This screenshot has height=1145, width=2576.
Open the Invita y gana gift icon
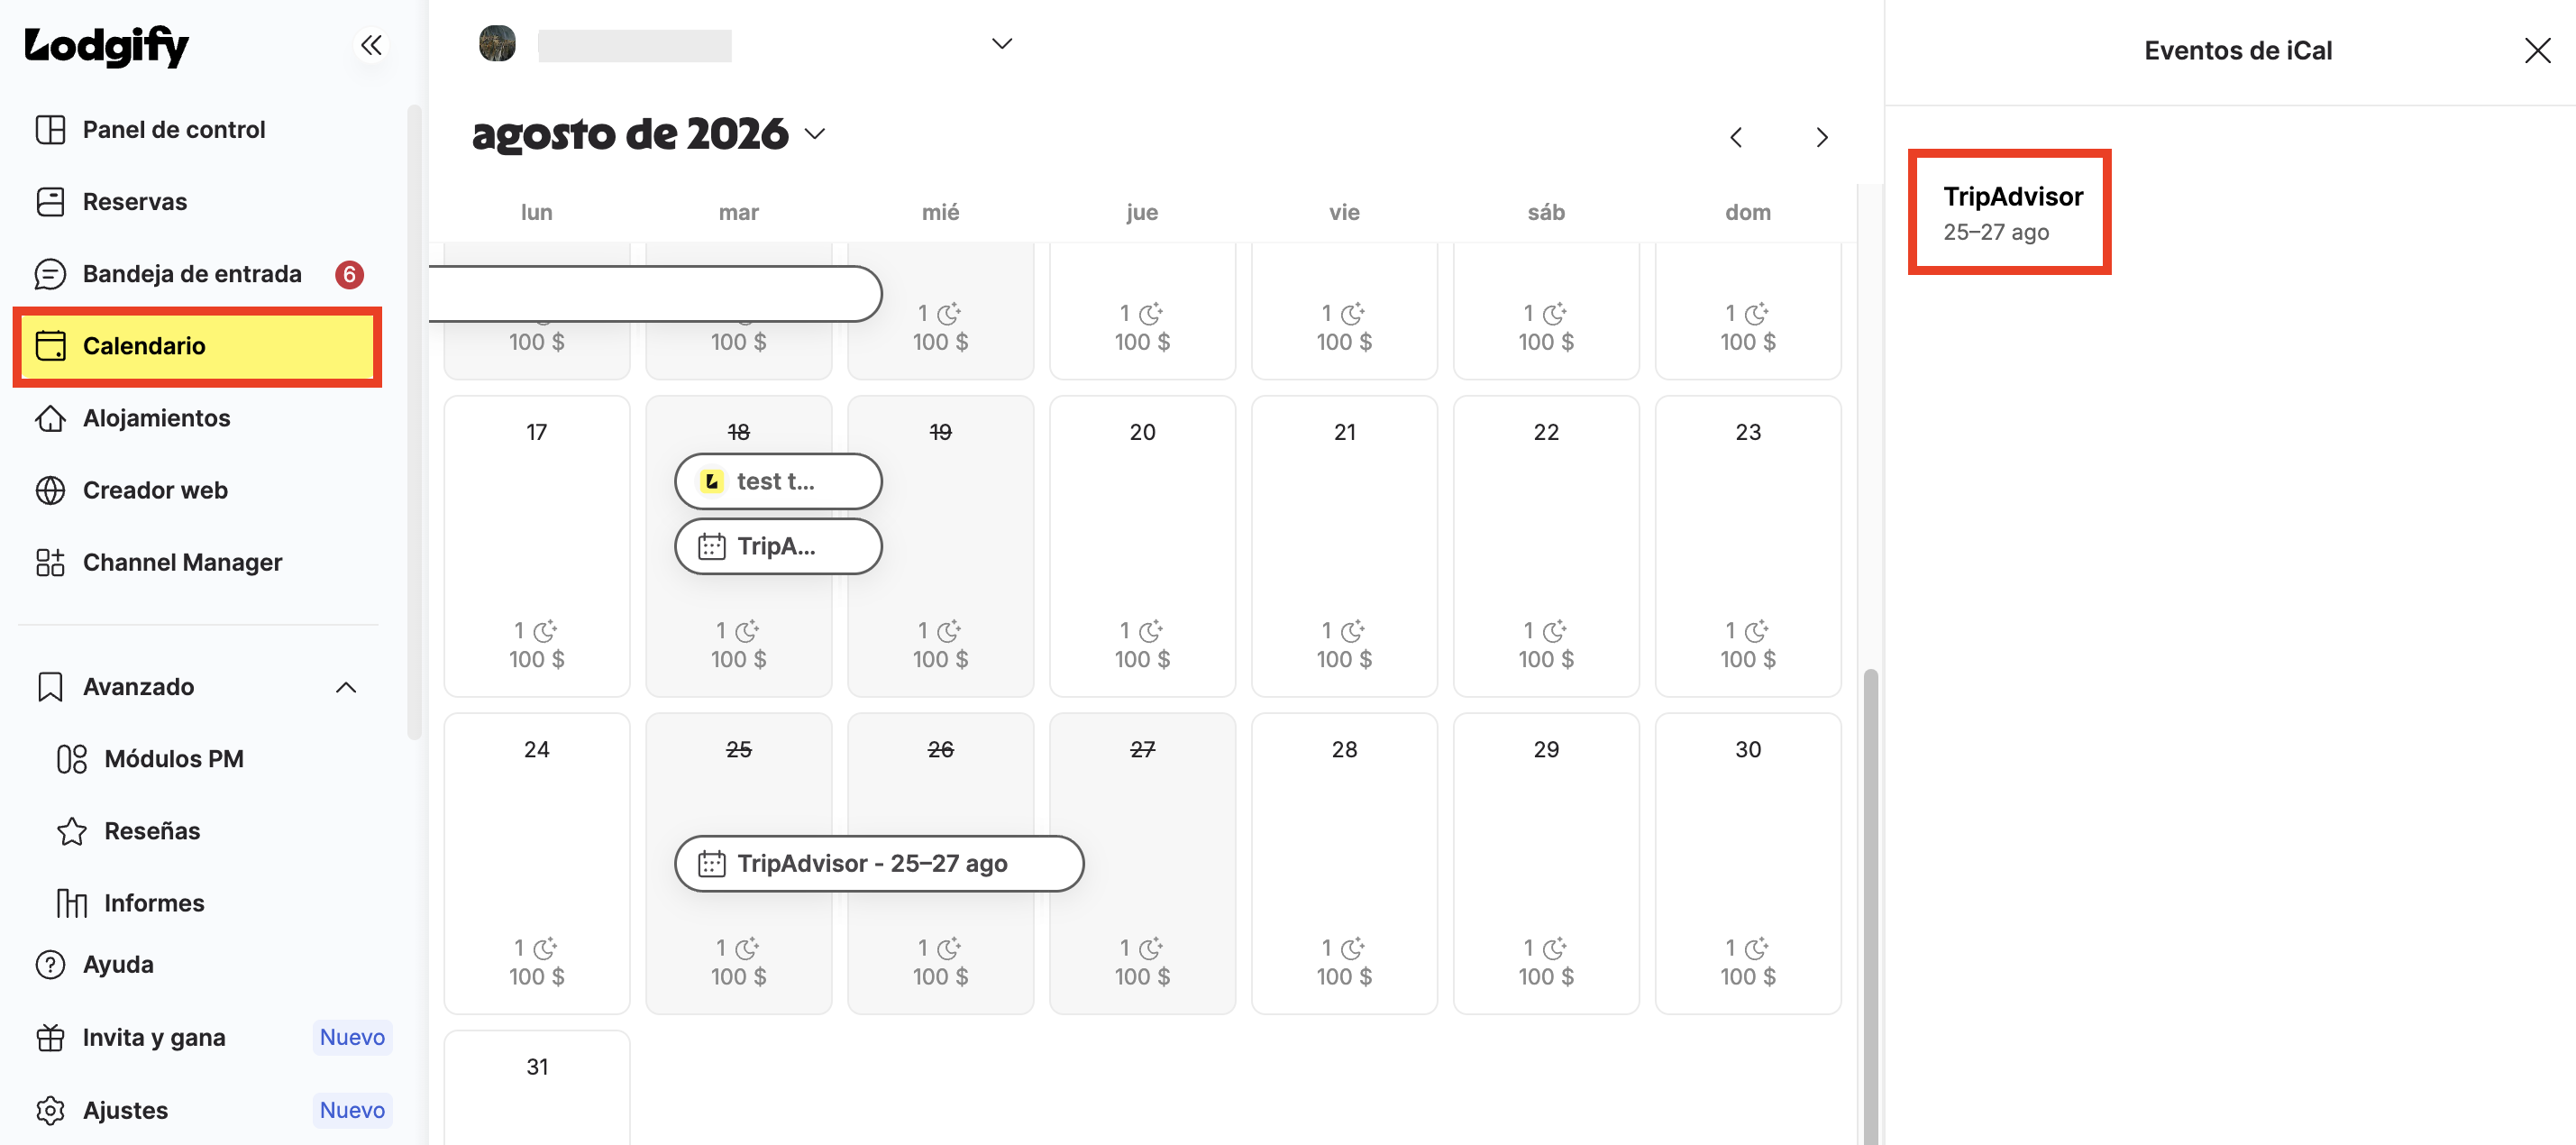(50, 1037)
